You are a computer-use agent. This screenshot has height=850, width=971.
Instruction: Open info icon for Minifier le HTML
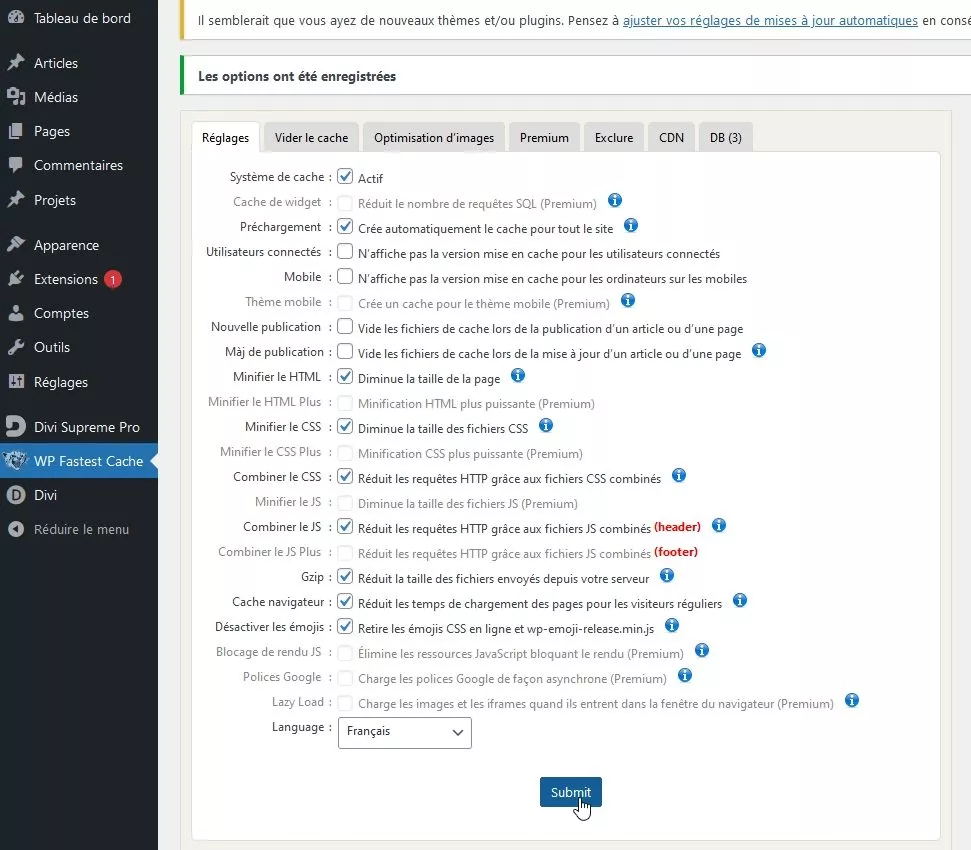click(518, 375)
